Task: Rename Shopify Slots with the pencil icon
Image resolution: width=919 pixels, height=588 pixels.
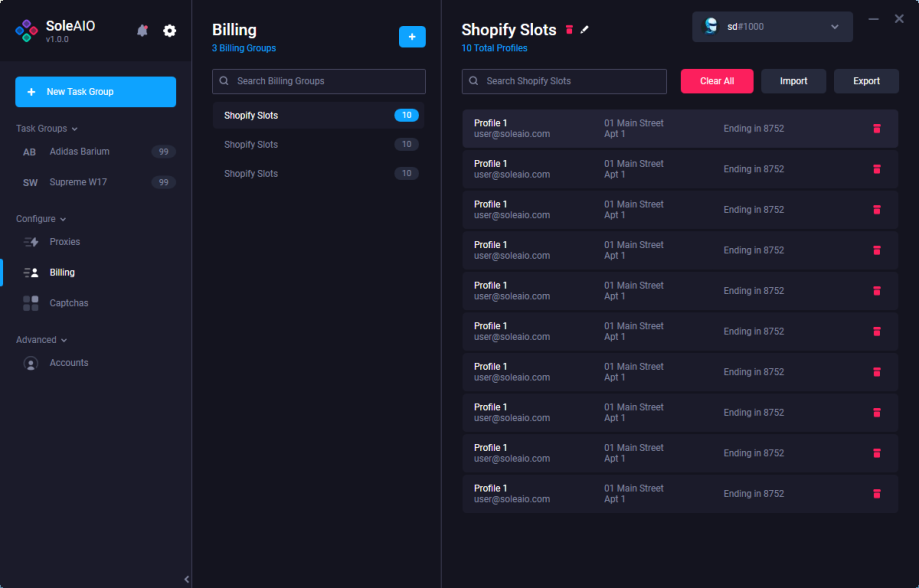Action: click(x=584, y=29)
